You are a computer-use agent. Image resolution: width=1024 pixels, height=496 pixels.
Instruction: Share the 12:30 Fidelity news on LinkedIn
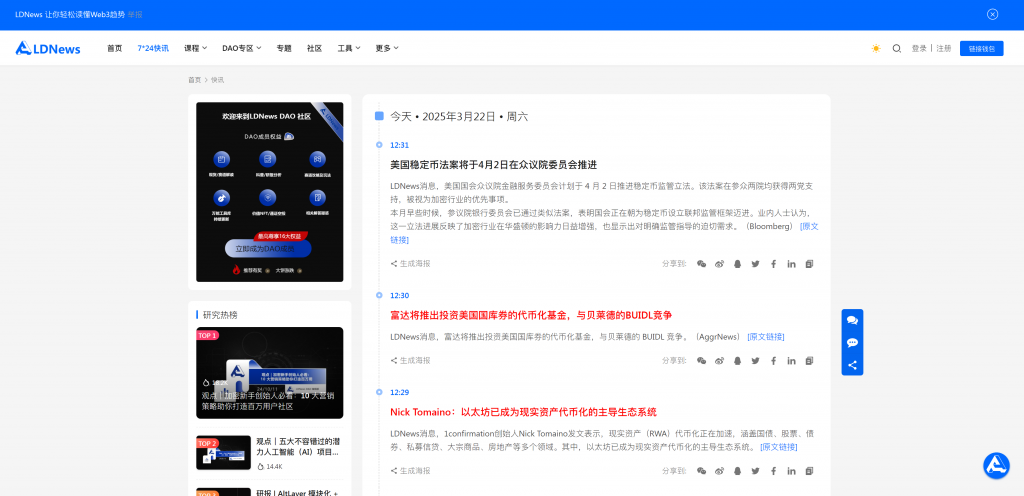(792, 360)
